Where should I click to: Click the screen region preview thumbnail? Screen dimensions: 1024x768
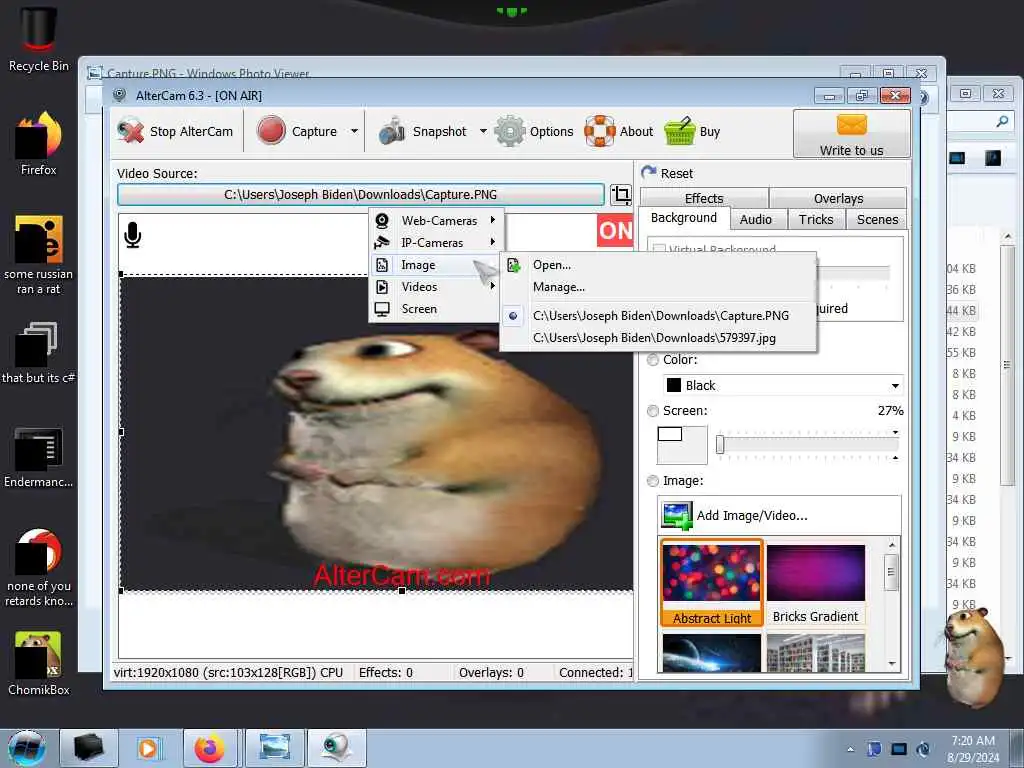pyautogui.click(x=681, y=444)
